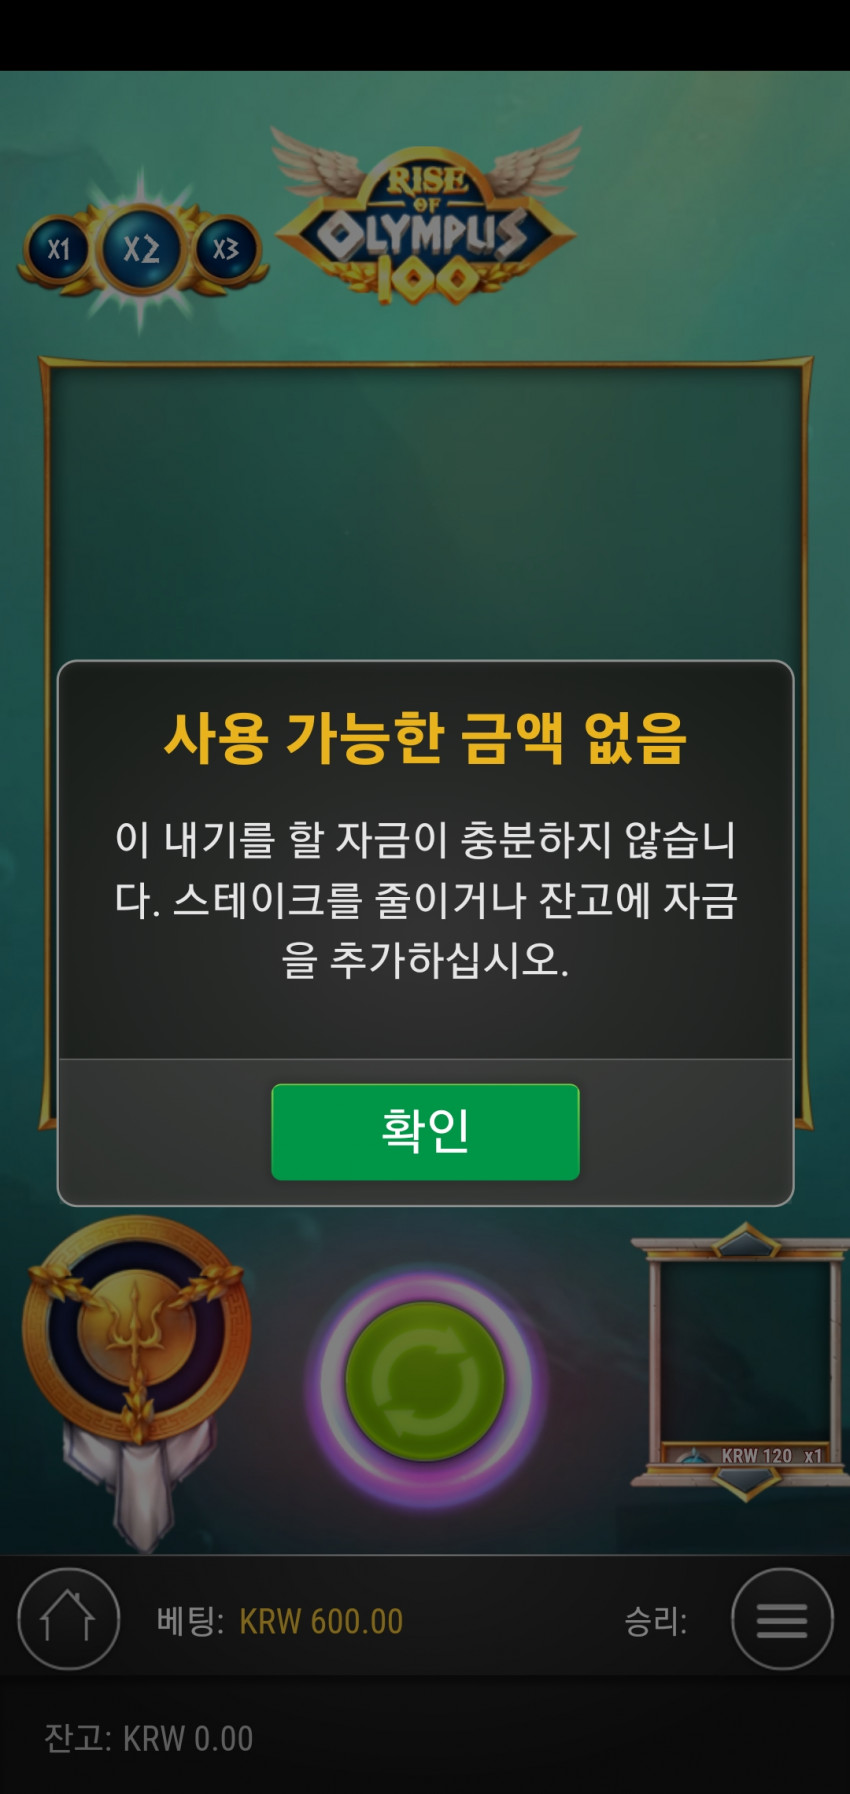Tap the 베팅 label in bottom bar
Image resolution: width=850 pixels, height=1794 pixels.
(189, 1621)
